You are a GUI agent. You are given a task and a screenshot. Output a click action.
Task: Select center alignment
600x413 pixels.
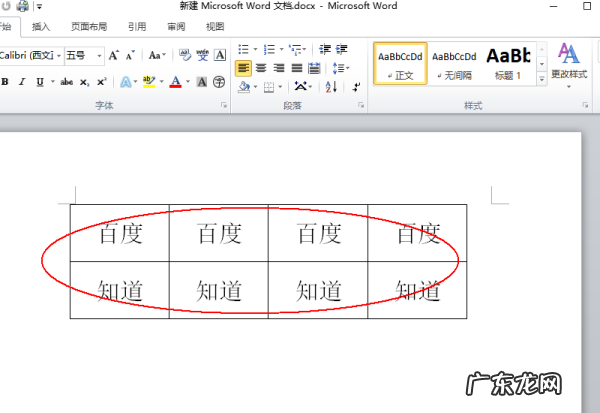click(x=261, y=68)
